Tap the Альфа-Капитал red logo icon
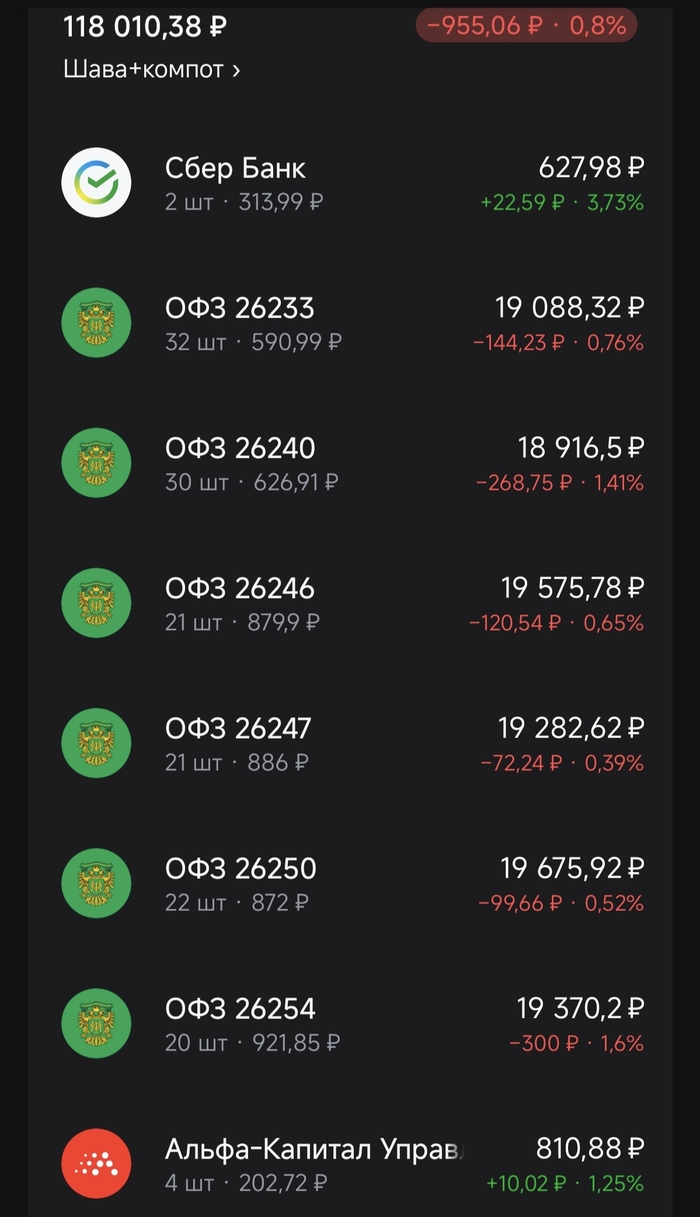The width and height of the screenshot is (700, 1217). [x=96, y=1163]
